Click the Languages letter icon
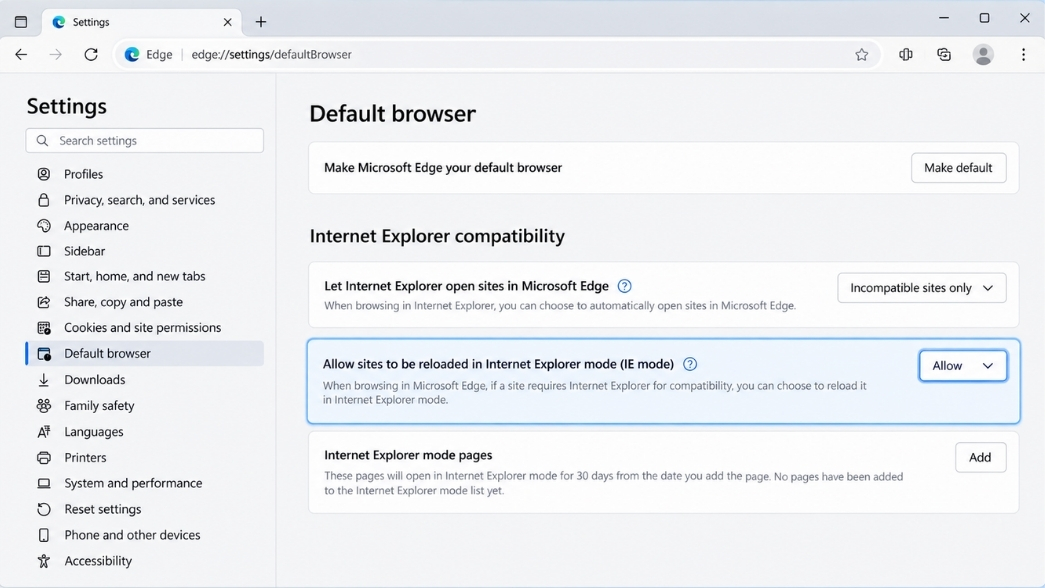Viewport: 1045px width, 588px height. pos(44,431)
